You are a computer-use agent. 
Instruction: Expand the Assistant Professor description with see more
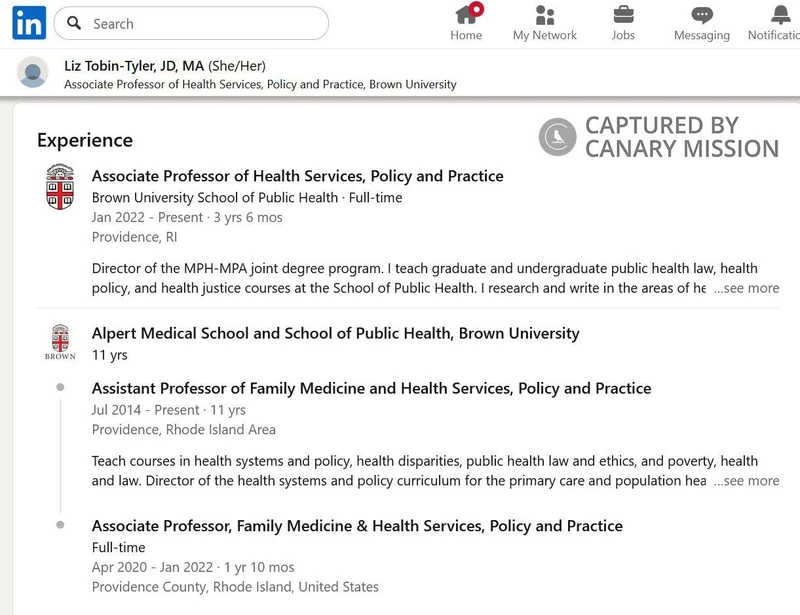[746, 481]
